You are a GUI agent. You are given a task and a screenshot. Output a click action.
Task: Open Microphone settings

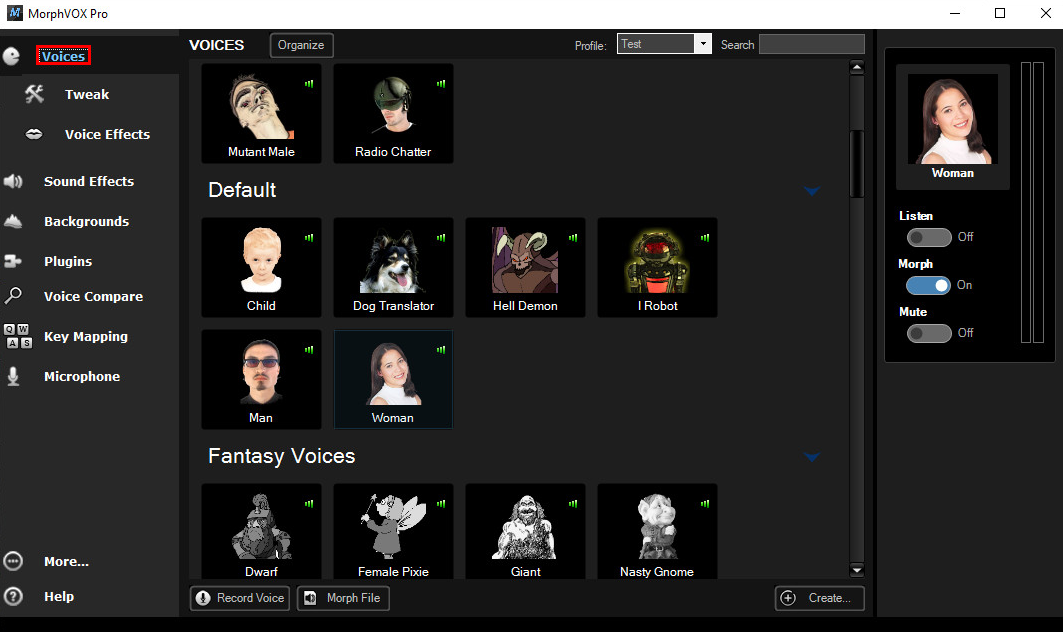pos(82,376)
